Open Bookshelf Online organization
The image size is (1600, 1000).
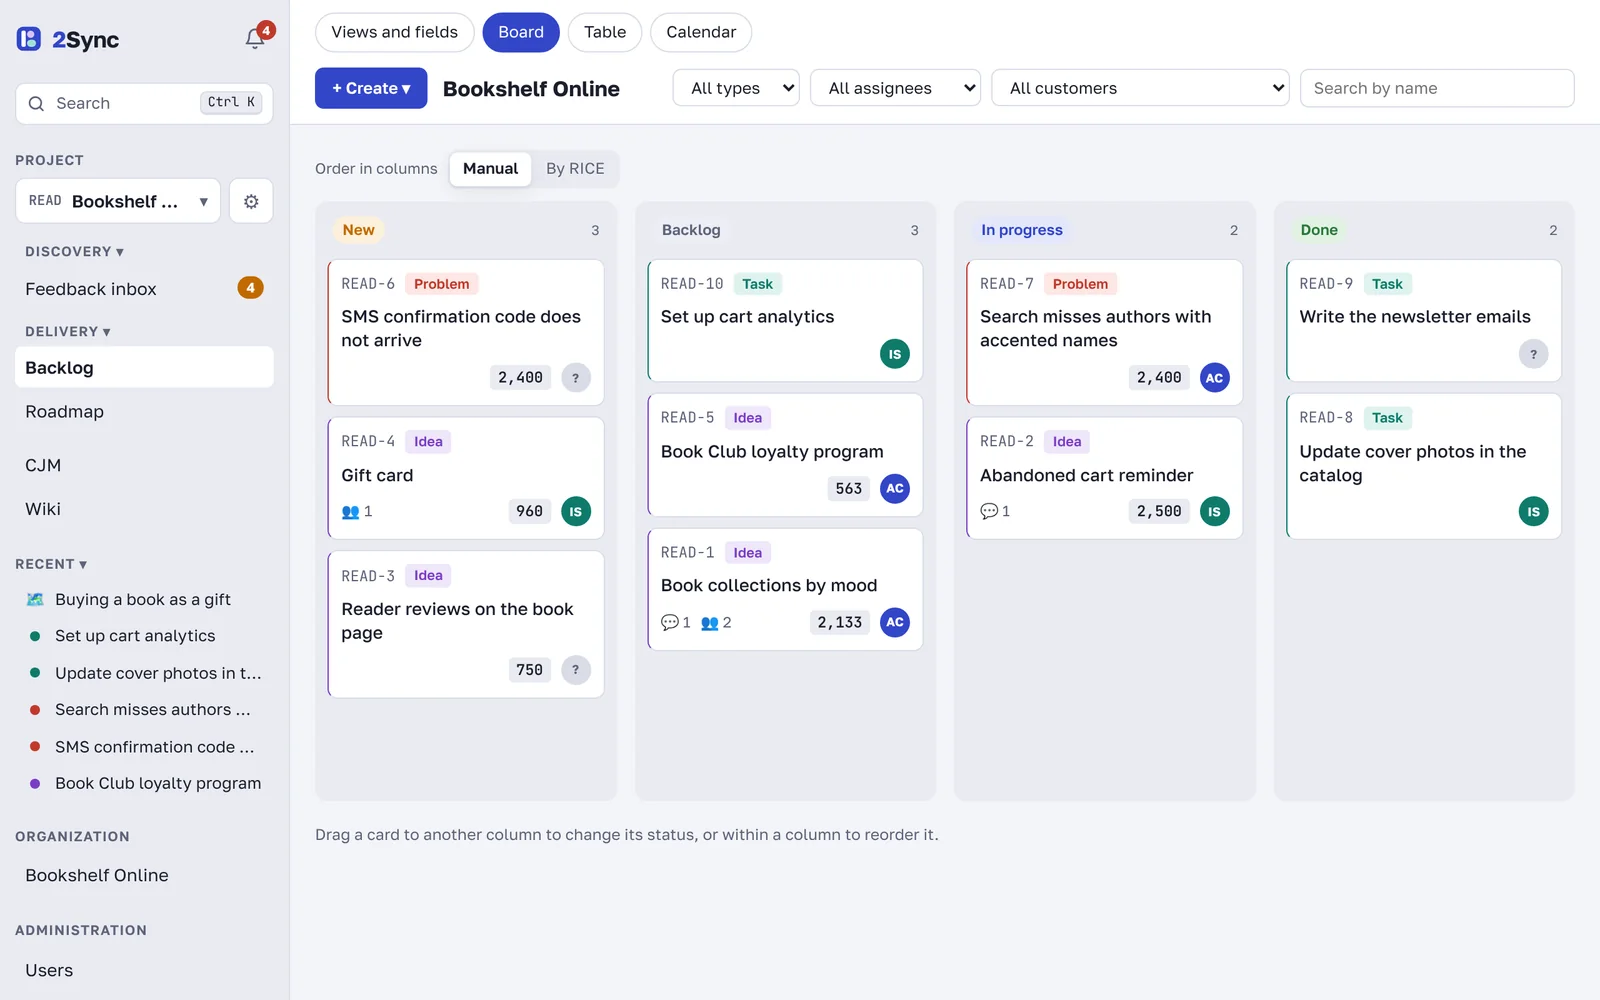(x=144, y=875)
